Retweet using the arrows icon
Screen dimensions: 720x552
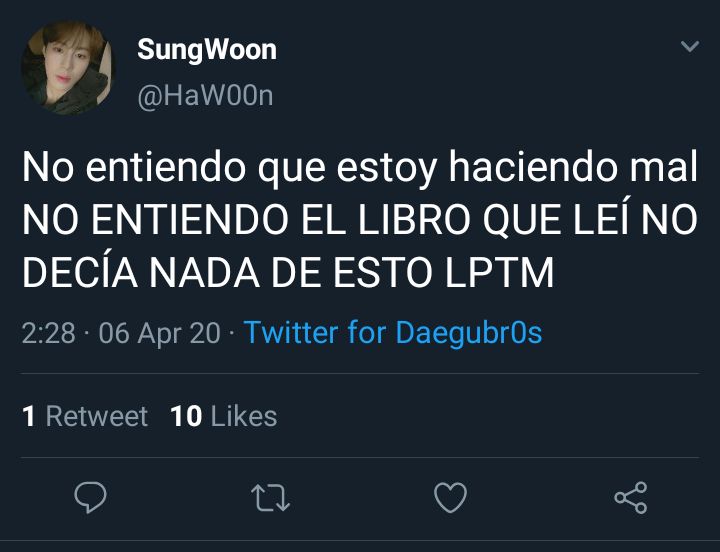pos(270,498)
